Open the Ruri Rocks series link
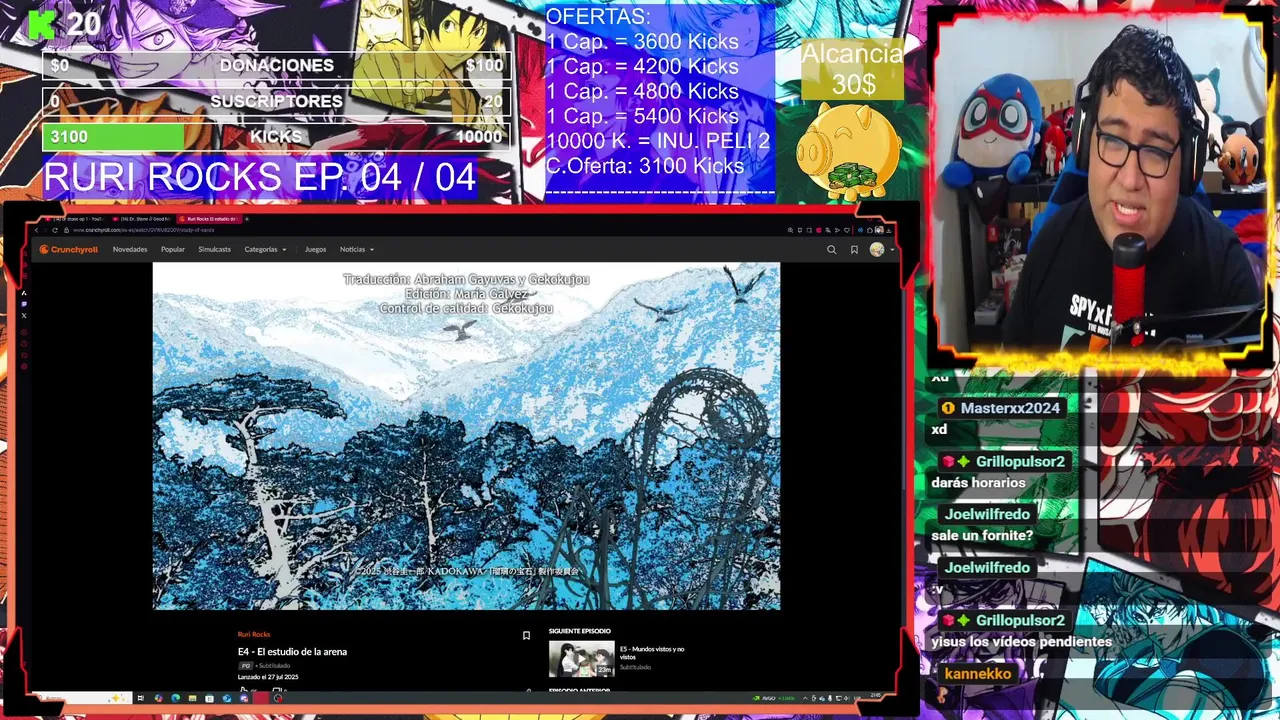The width and height of the screenshot is (1280, 720). [x=254, y=634]
